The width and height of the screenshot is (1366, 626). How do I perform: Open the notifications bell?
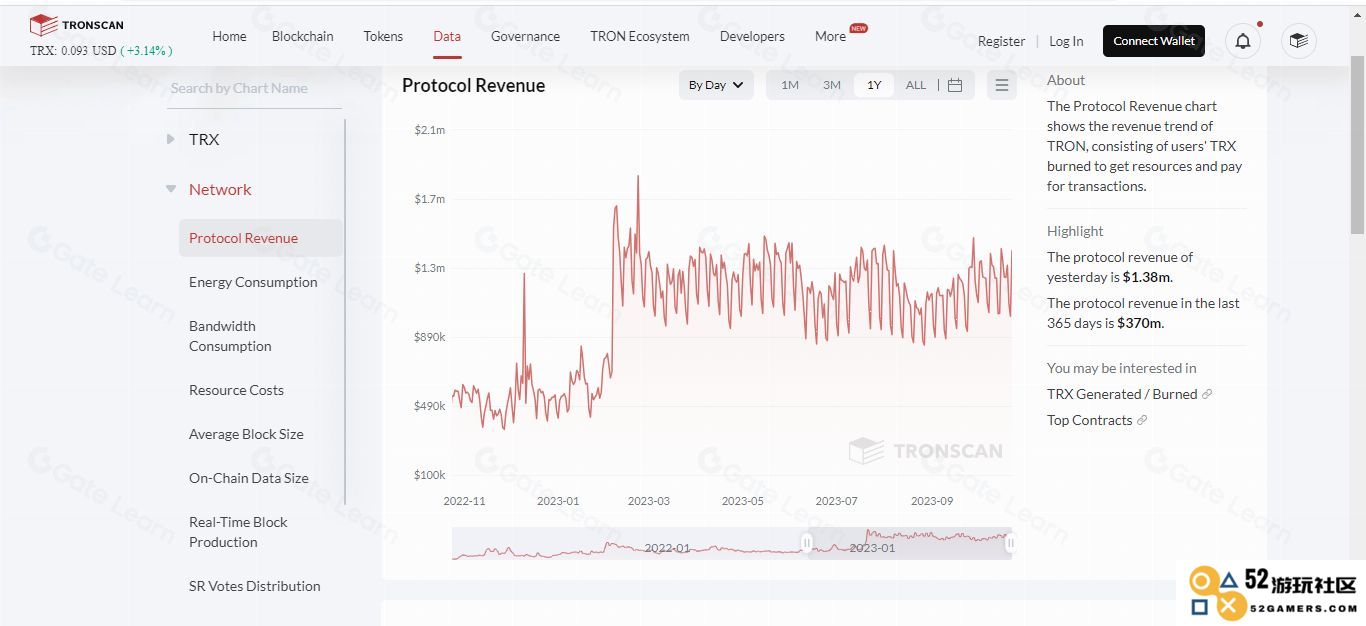coord(1243,41)
